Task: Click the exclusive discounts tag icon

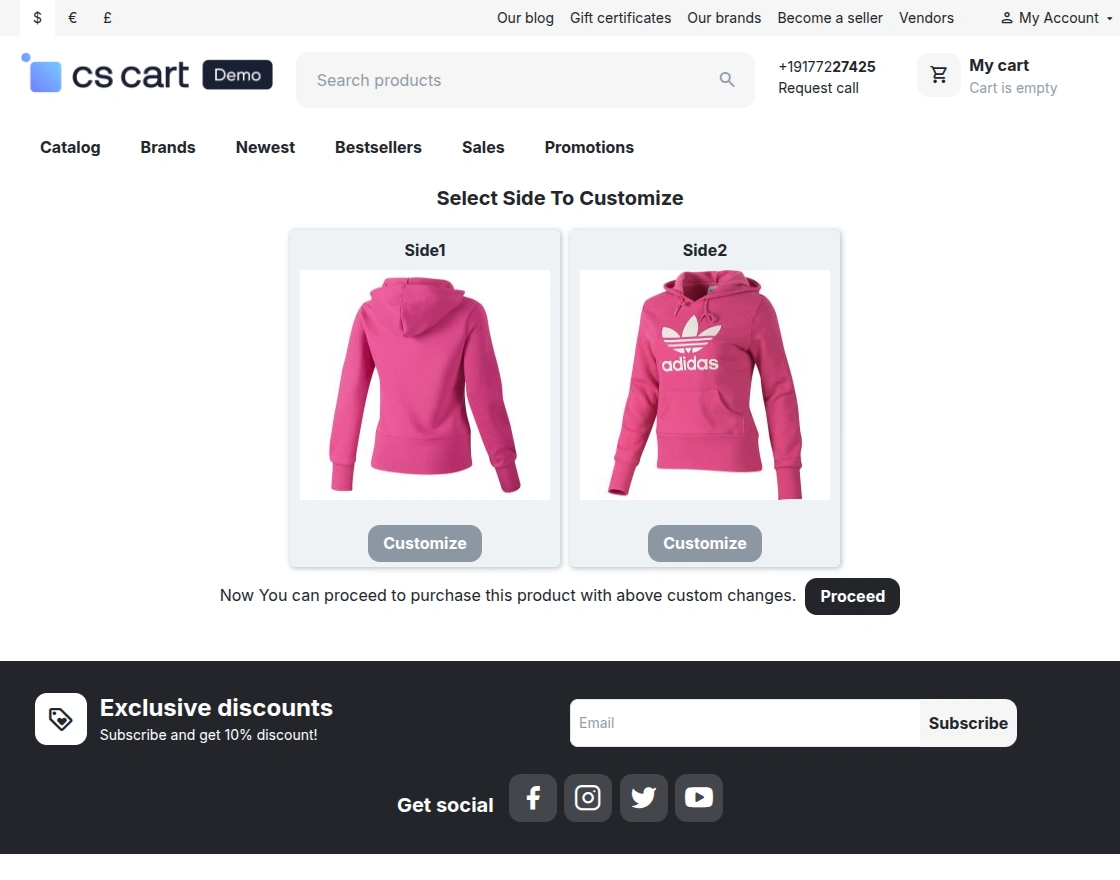Action: pos(61,719)
